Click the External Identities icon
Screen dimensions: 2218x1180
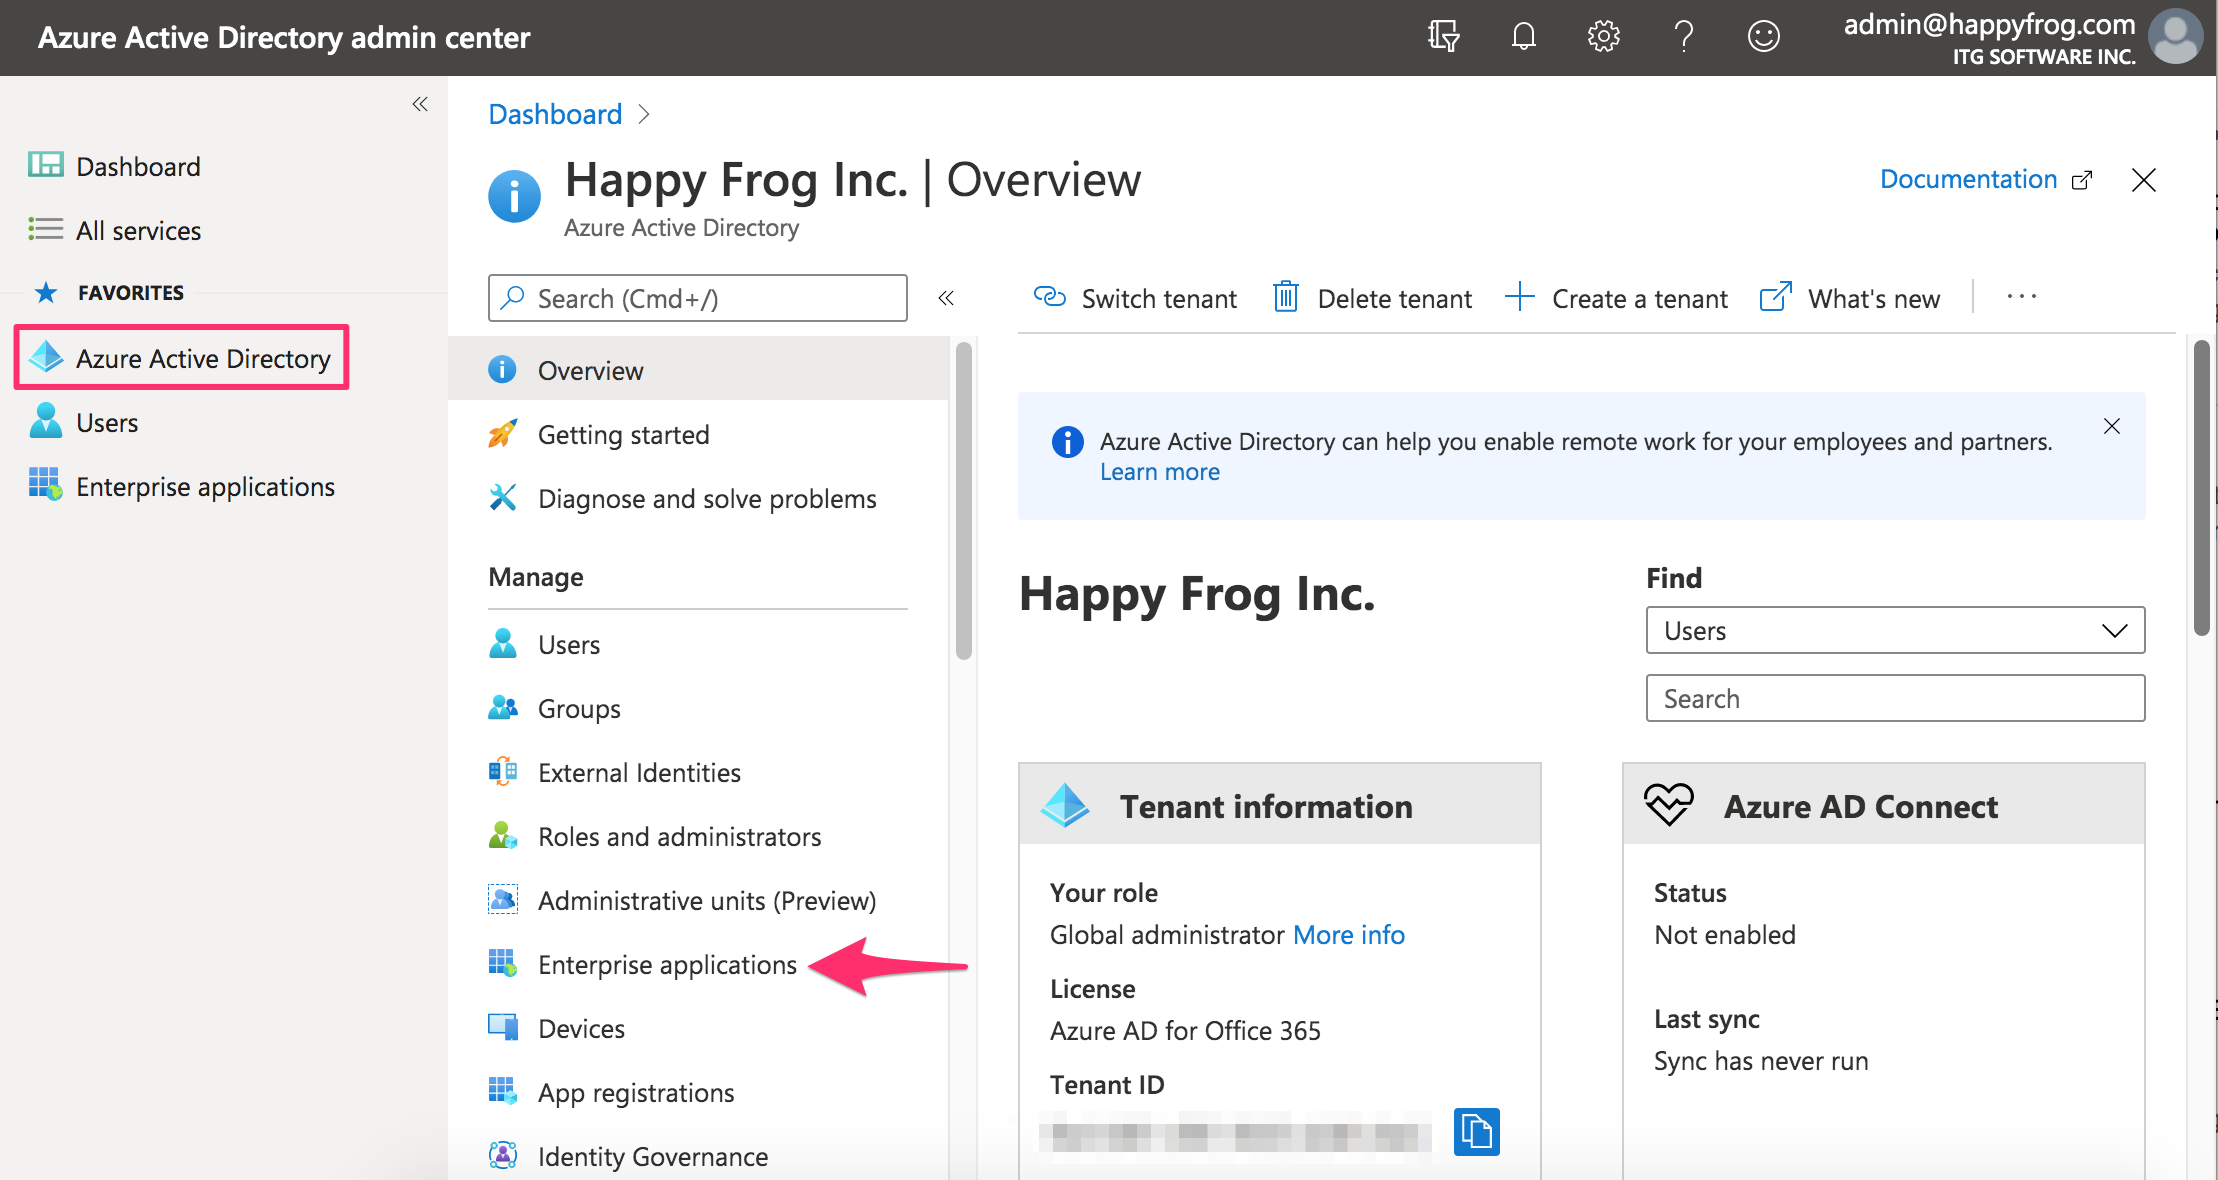[x=502, y=771]
